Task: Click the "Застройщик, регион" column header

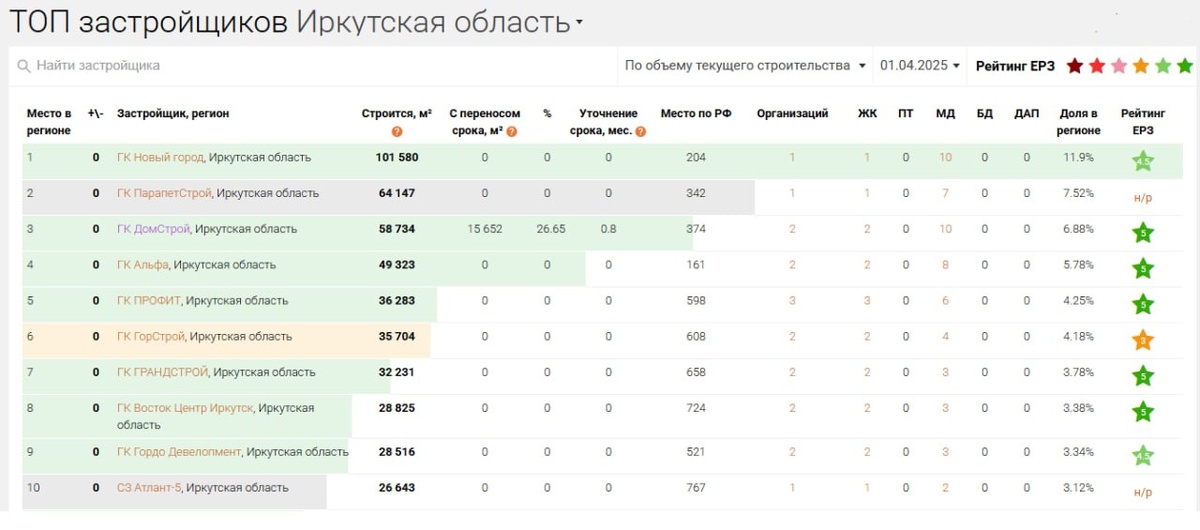Action: [173, 114]
